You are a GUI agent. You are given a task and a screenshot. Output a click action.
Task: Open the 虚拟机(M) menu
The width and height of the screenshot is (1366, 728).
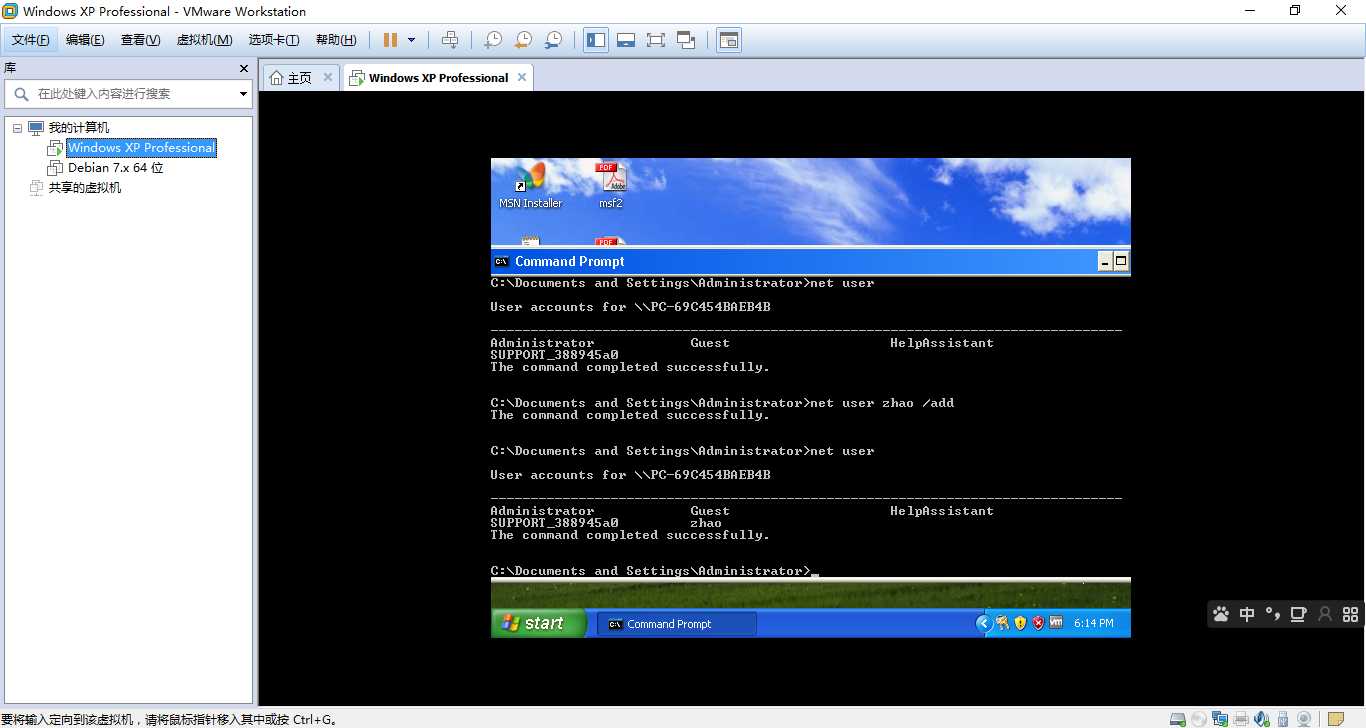point(204,40)
